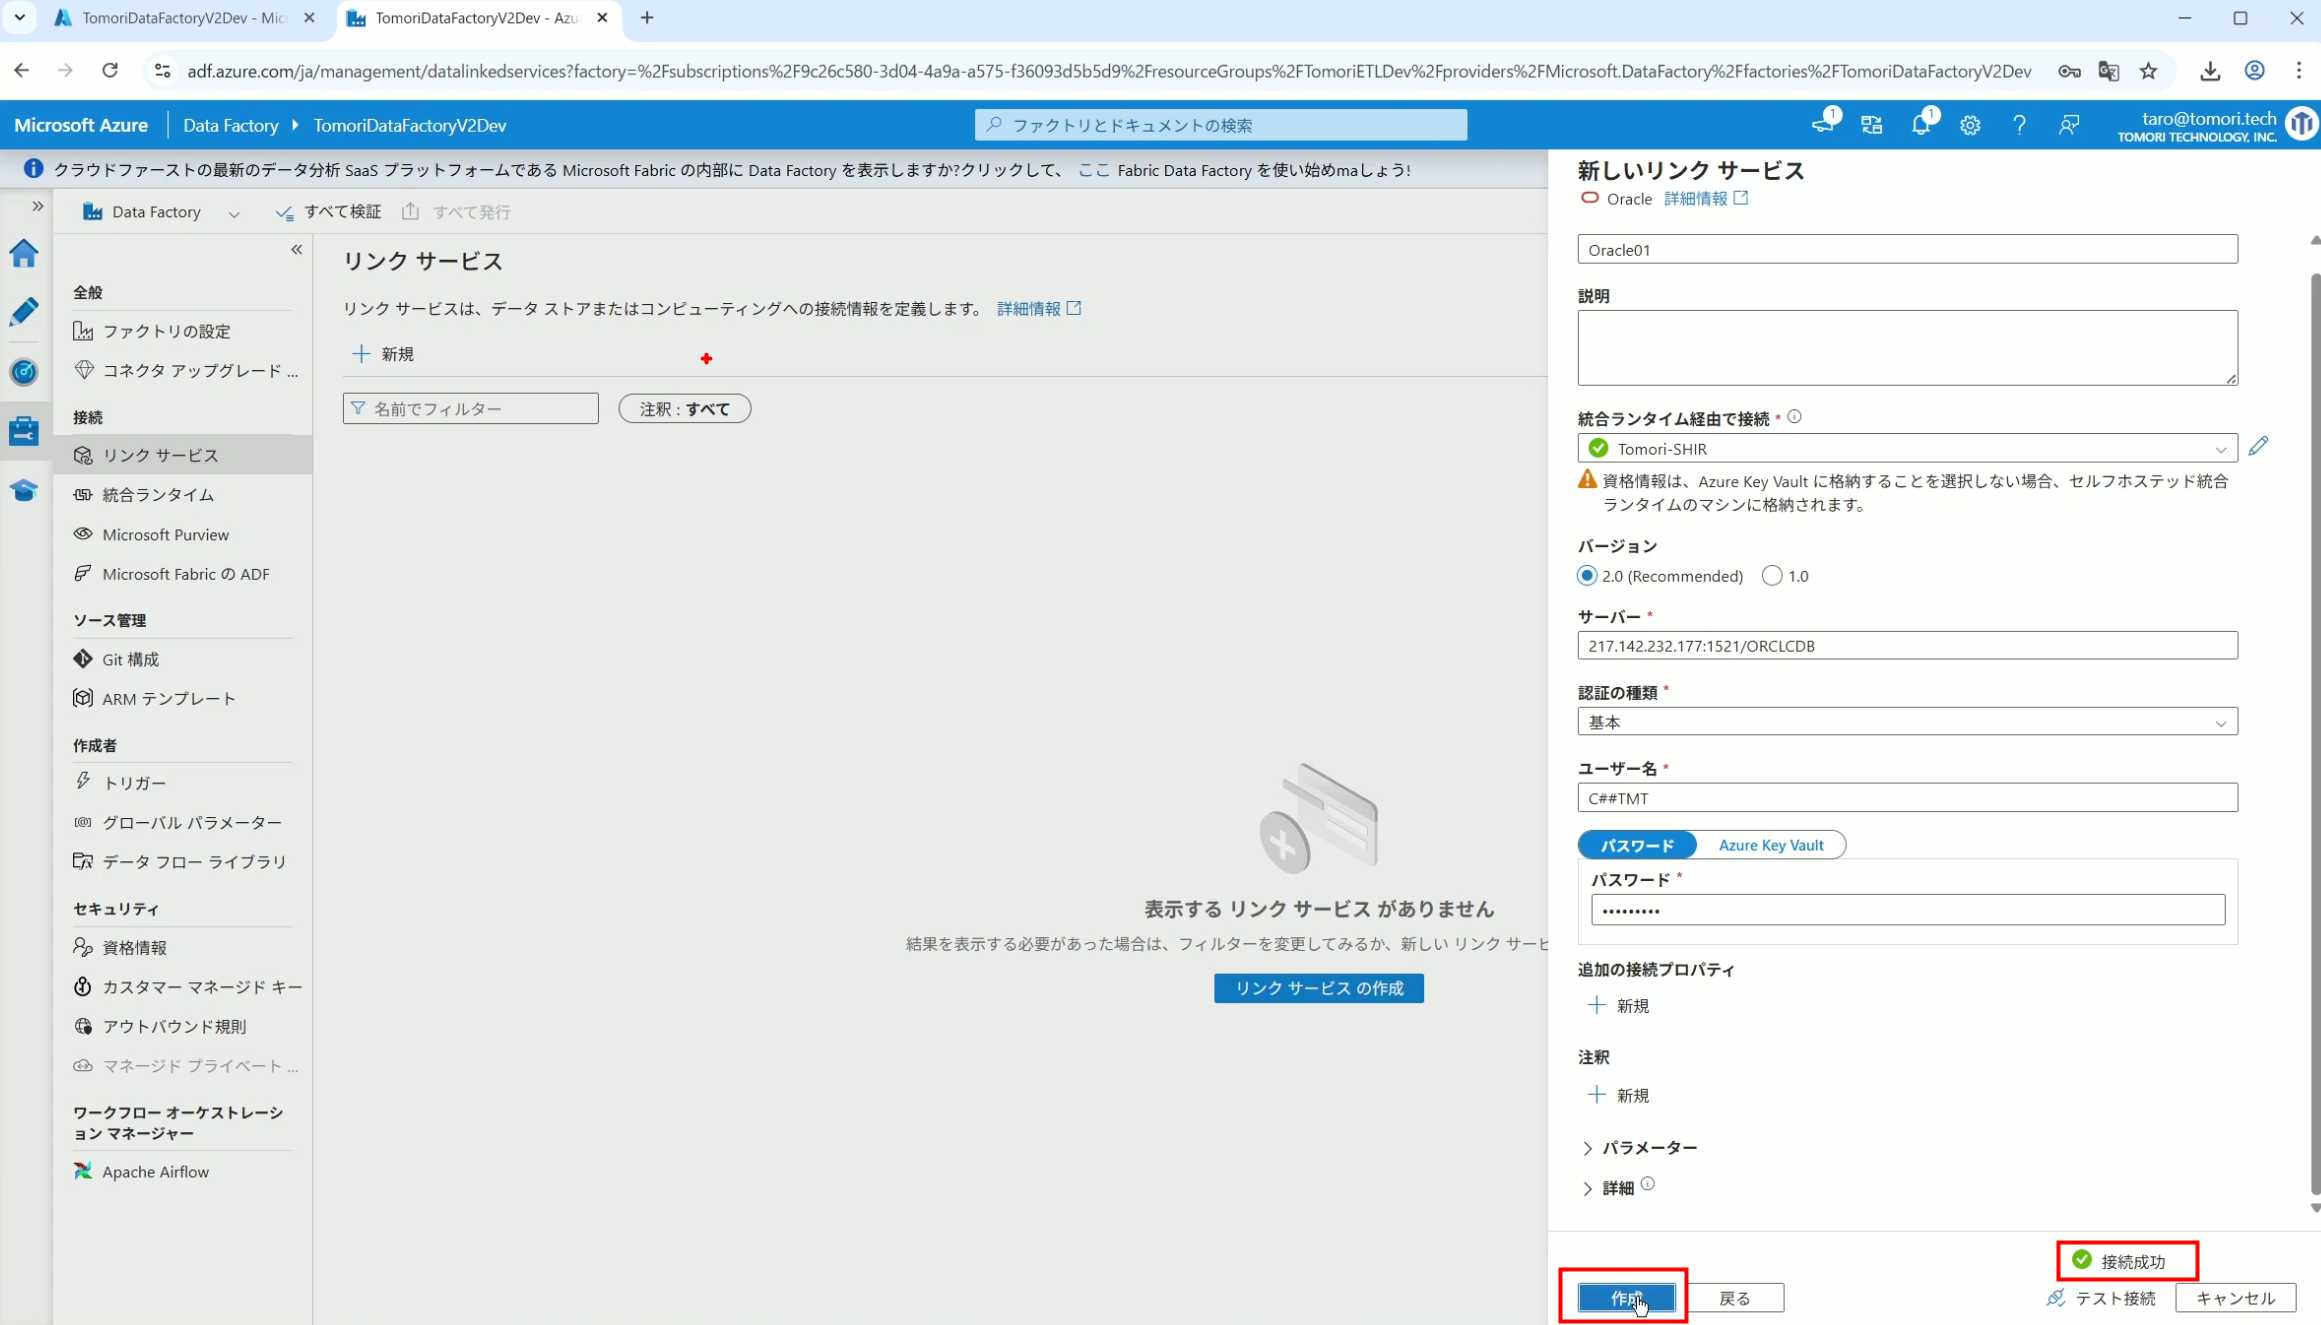Open 統合ランタイム in the side menu

click(x=158, y=495)
